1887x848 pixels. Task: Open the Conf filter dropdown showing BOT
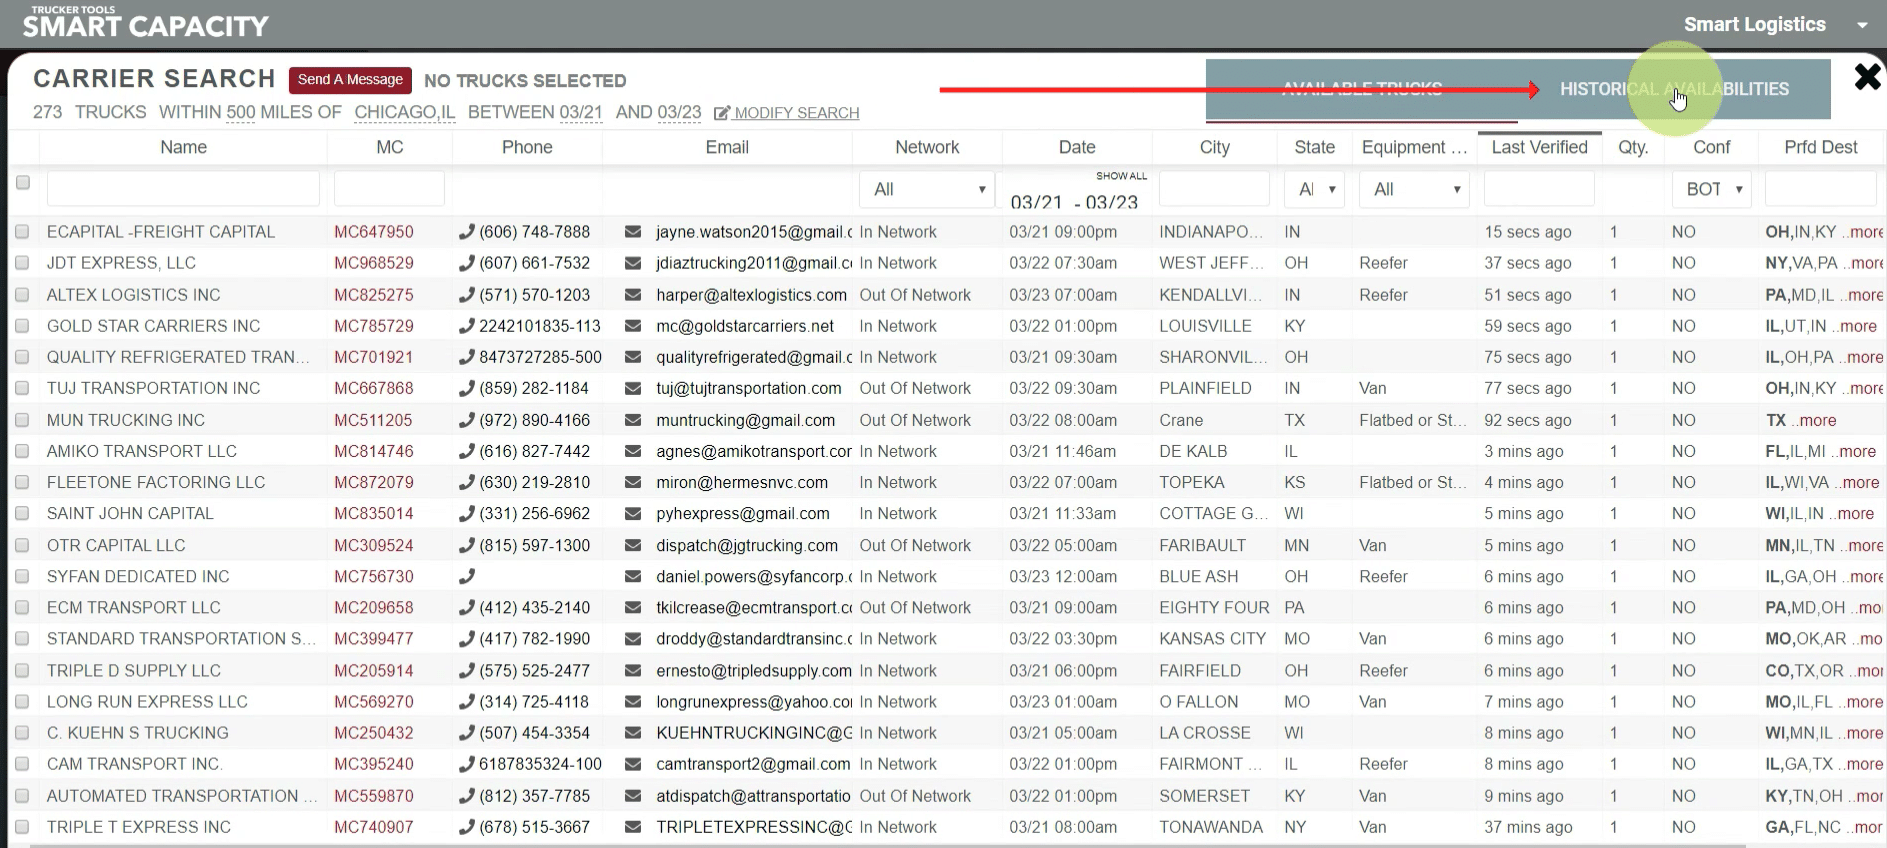coord(1712,189)
